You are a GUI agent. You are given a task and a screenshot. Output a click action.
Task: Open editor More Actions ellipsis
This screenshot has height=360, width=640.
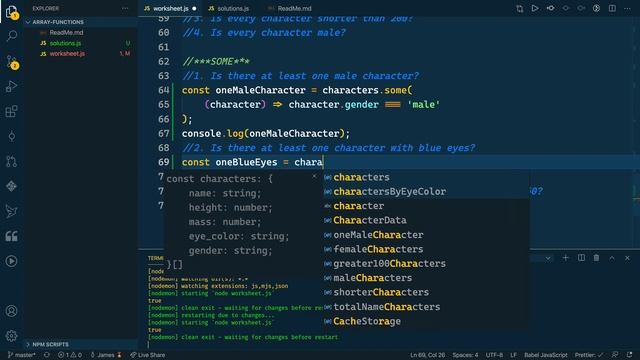(x=627, y=8)
